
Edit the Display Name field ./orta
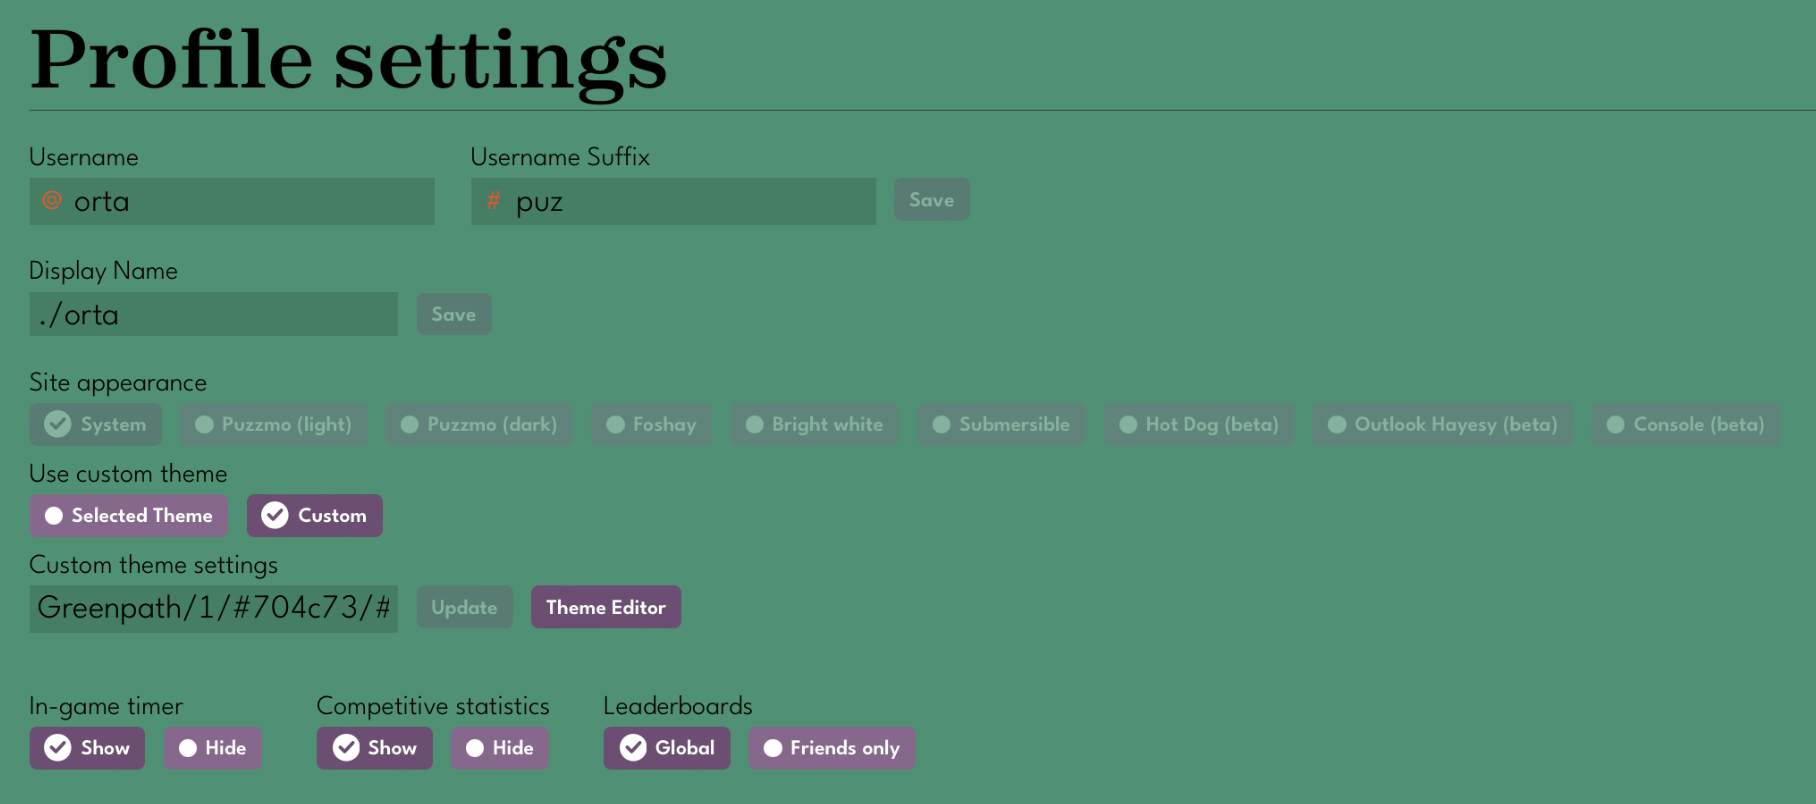point(213,314)
